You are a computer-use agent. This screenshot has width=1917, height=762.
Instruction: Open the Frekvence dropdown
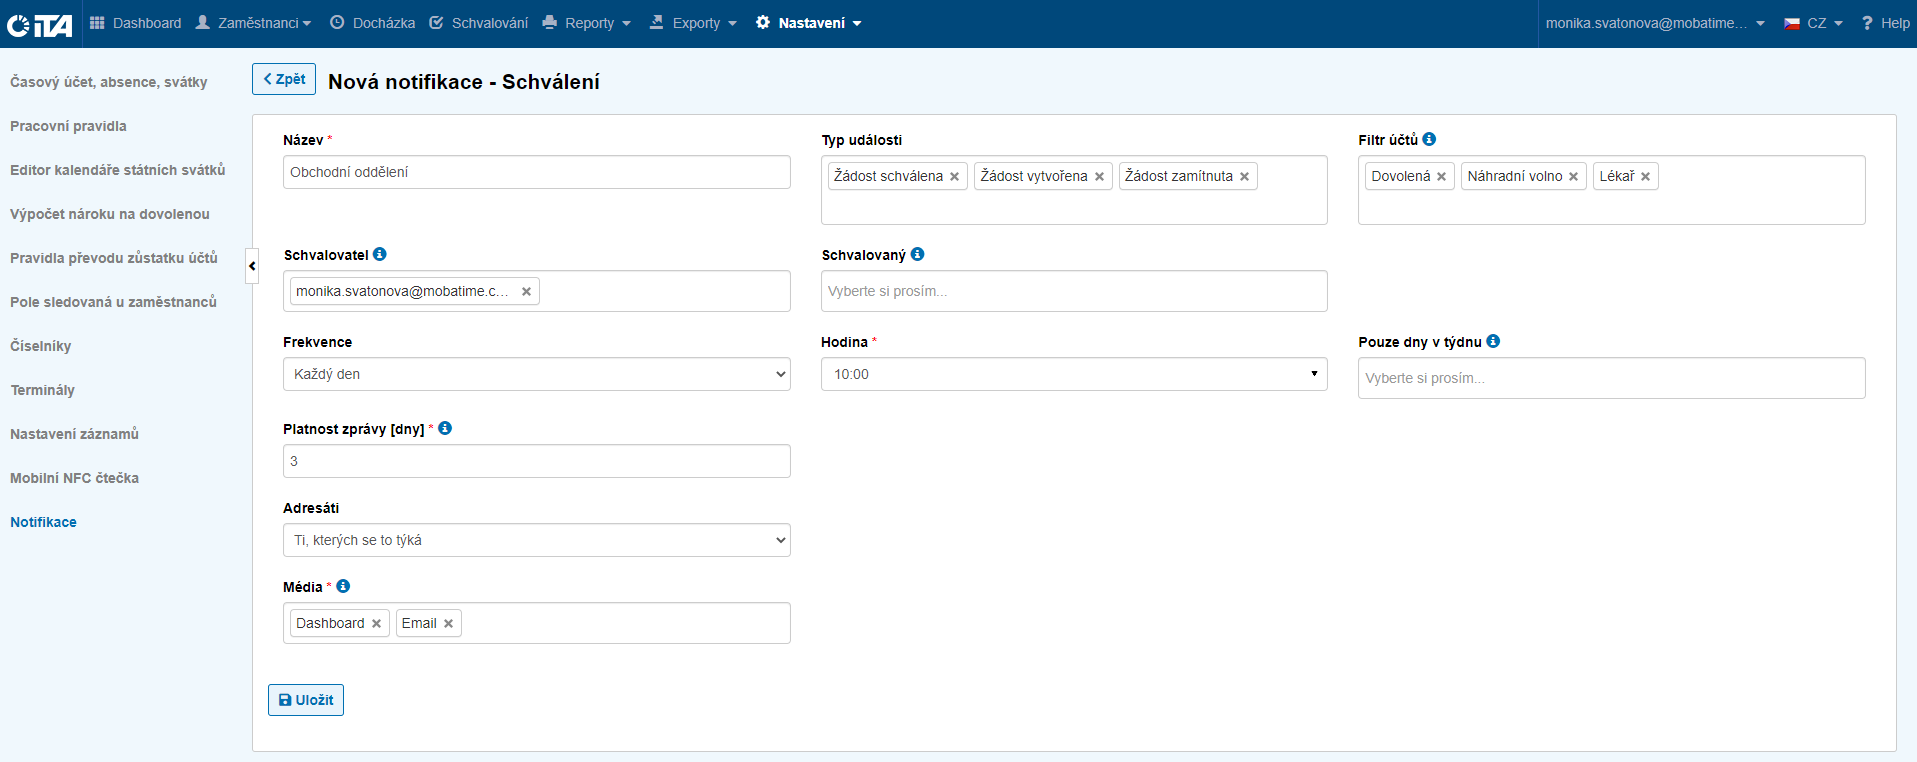[x=536, y=374]
